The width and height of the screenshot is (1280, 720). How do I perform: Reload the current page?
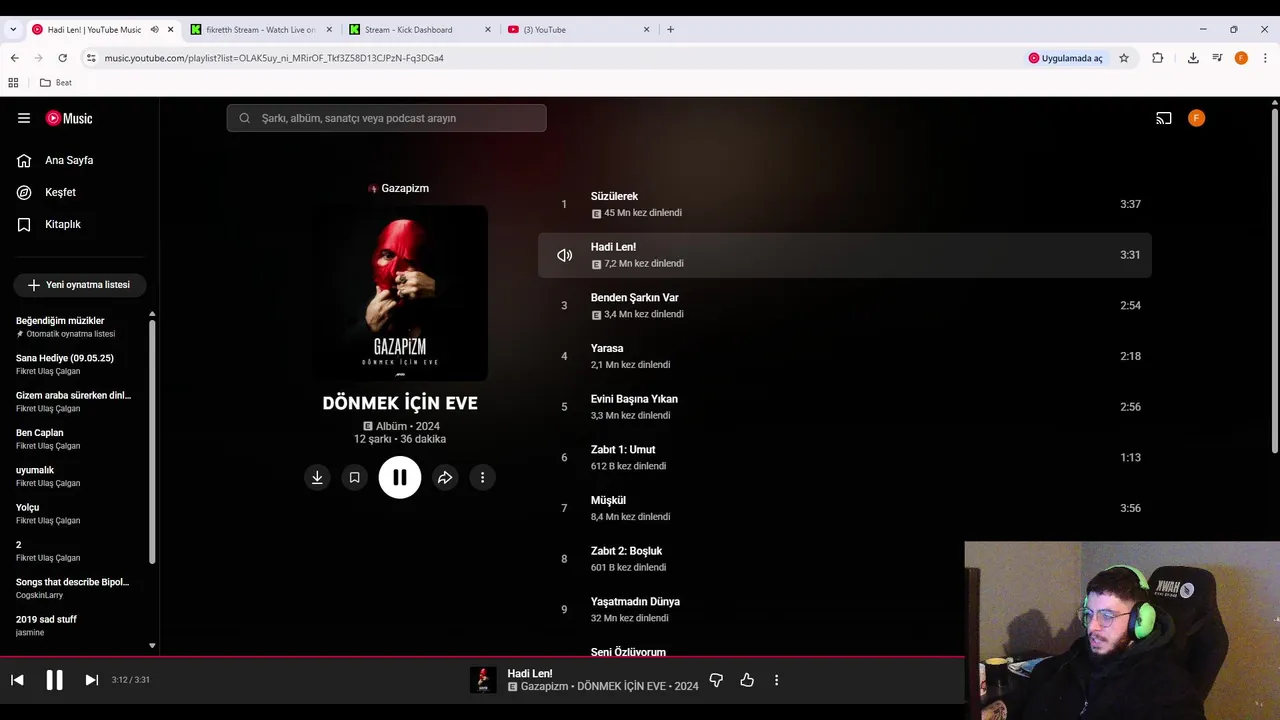(x=62, y=58)
